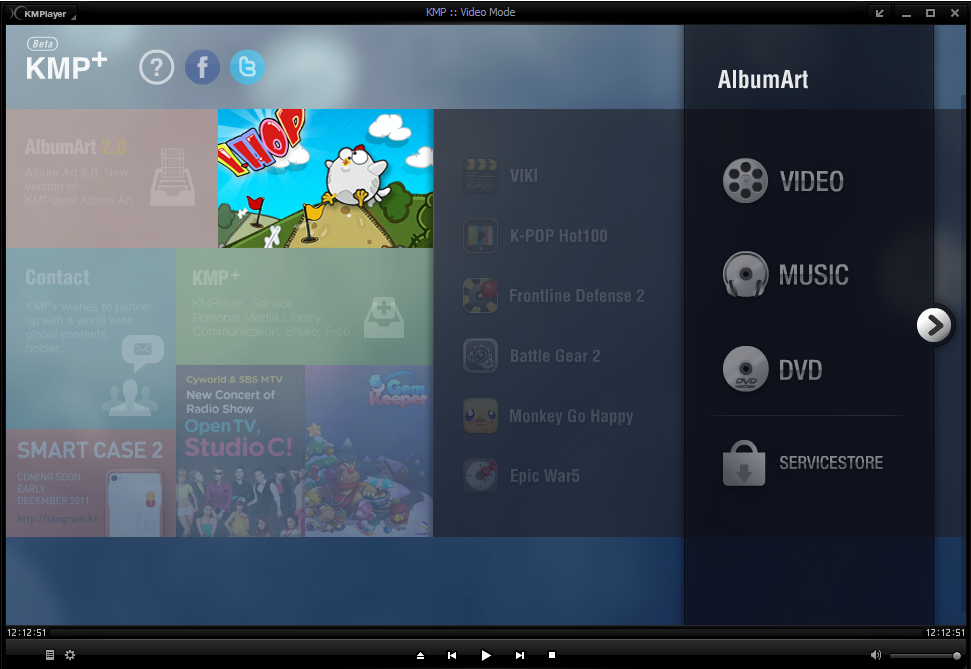The image size is (971, 669).
Task: Click the MUSIC headphones disc icon
Action: pos(746,274)
